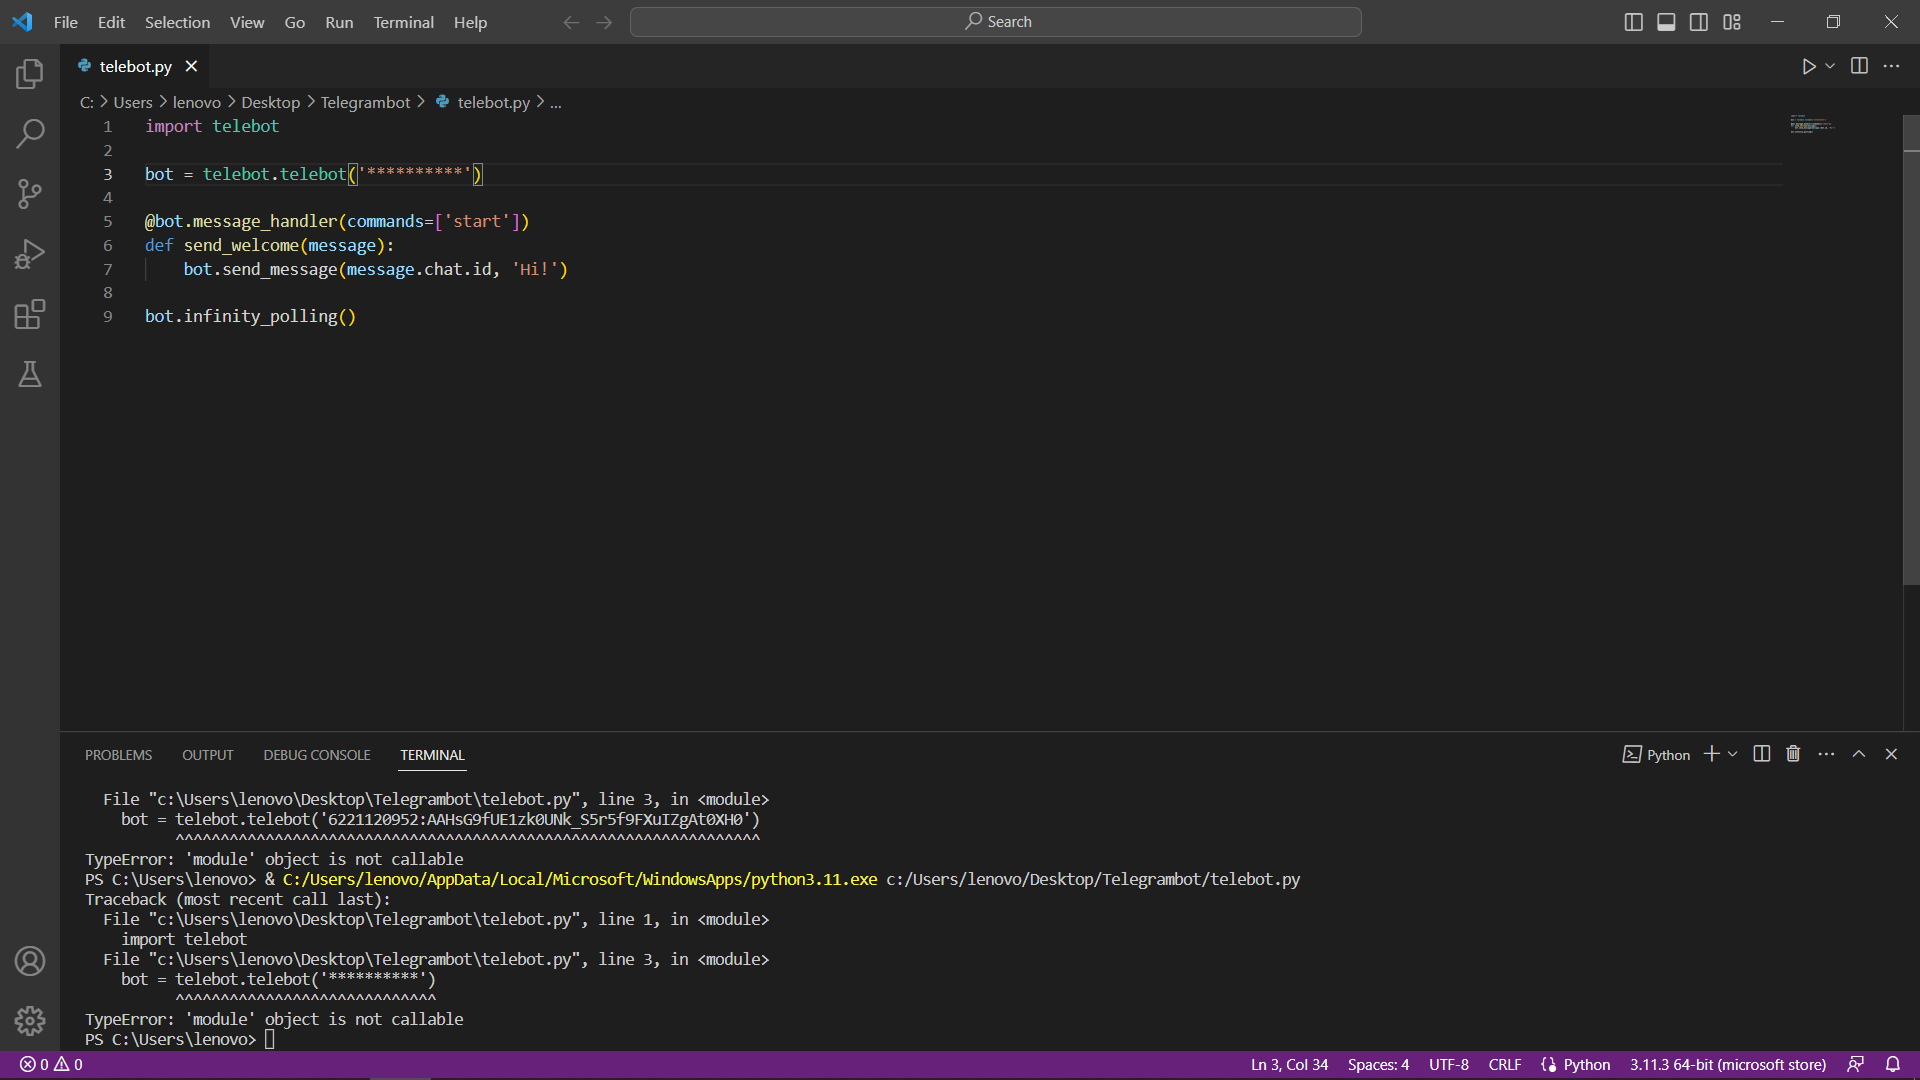Click the Run Python File play button
Viewport: 1920px width, 1080px height.
pos(1808,66)
